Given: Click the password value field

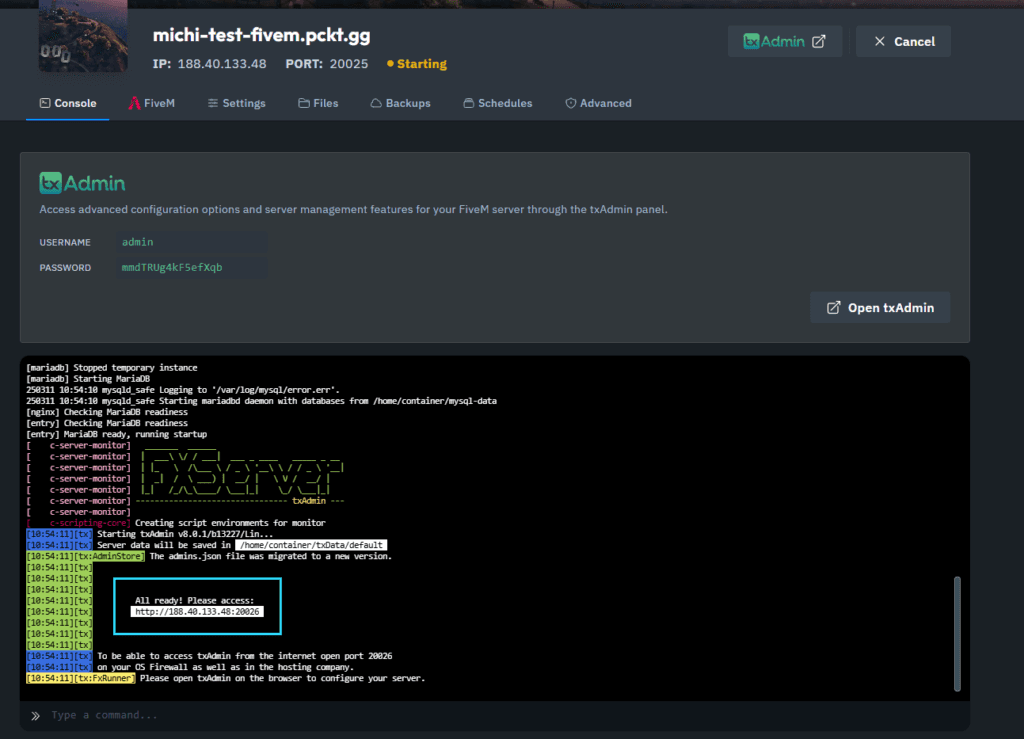Looking at the screenshot, I should pyautogui.click(x=172, y=268).
